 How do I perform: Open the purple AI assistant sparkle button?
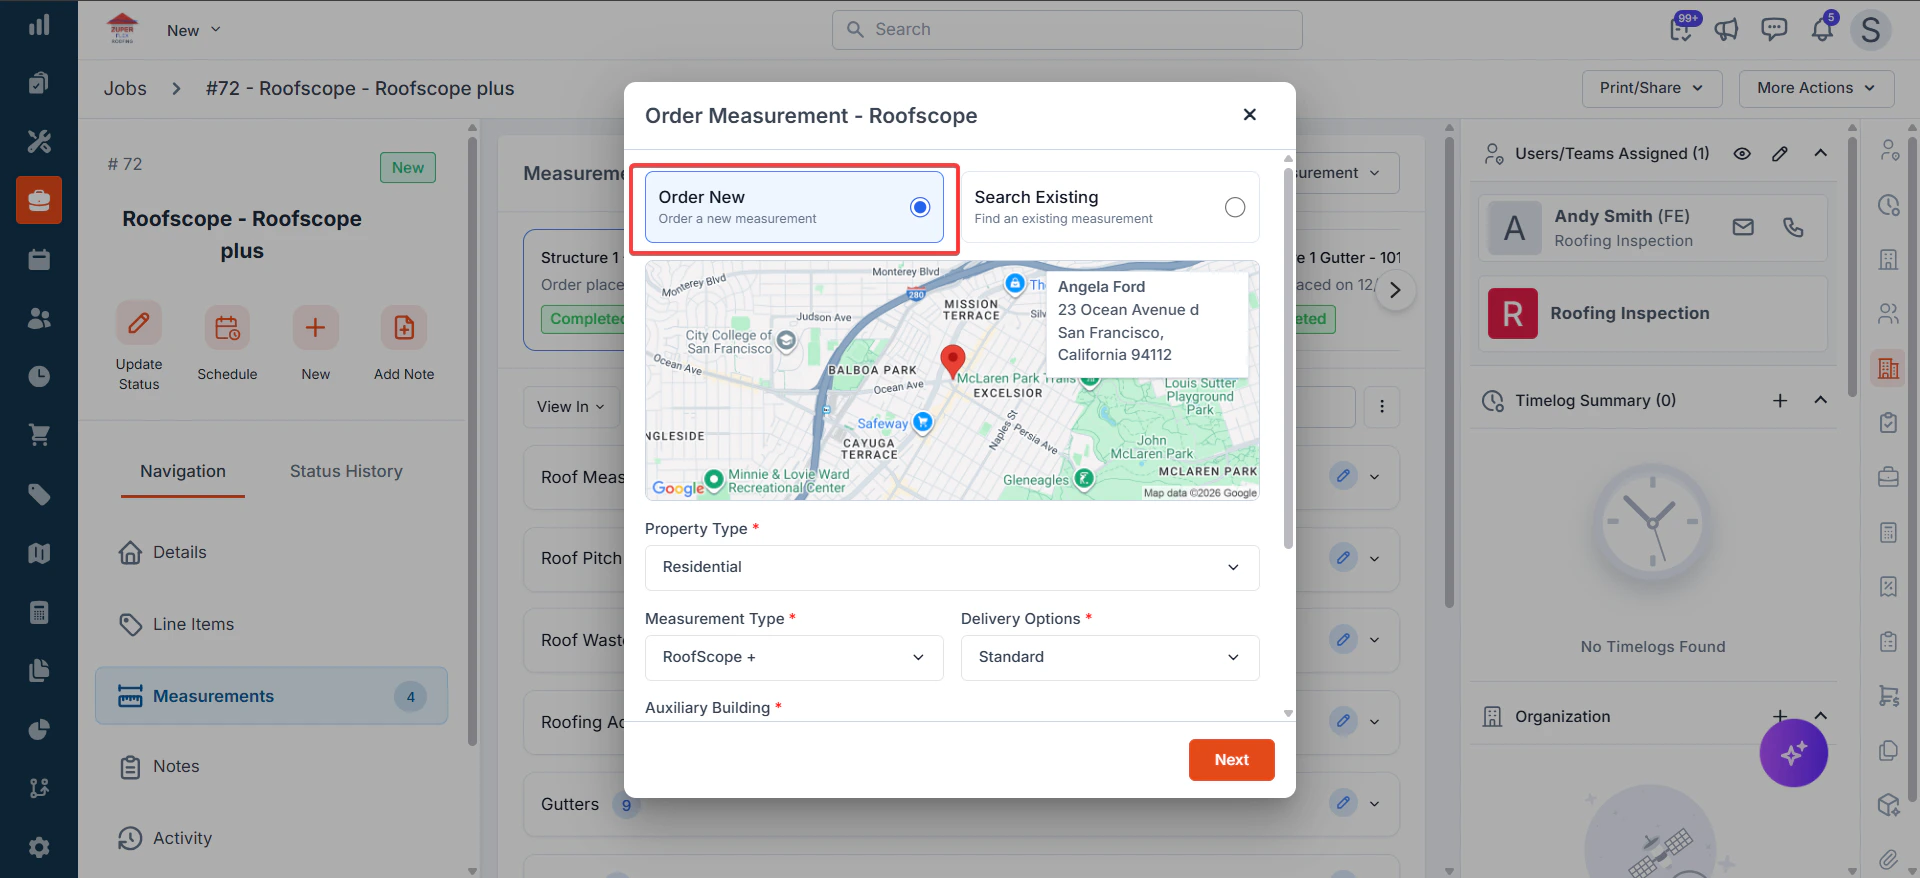[x=1793, y=753]
